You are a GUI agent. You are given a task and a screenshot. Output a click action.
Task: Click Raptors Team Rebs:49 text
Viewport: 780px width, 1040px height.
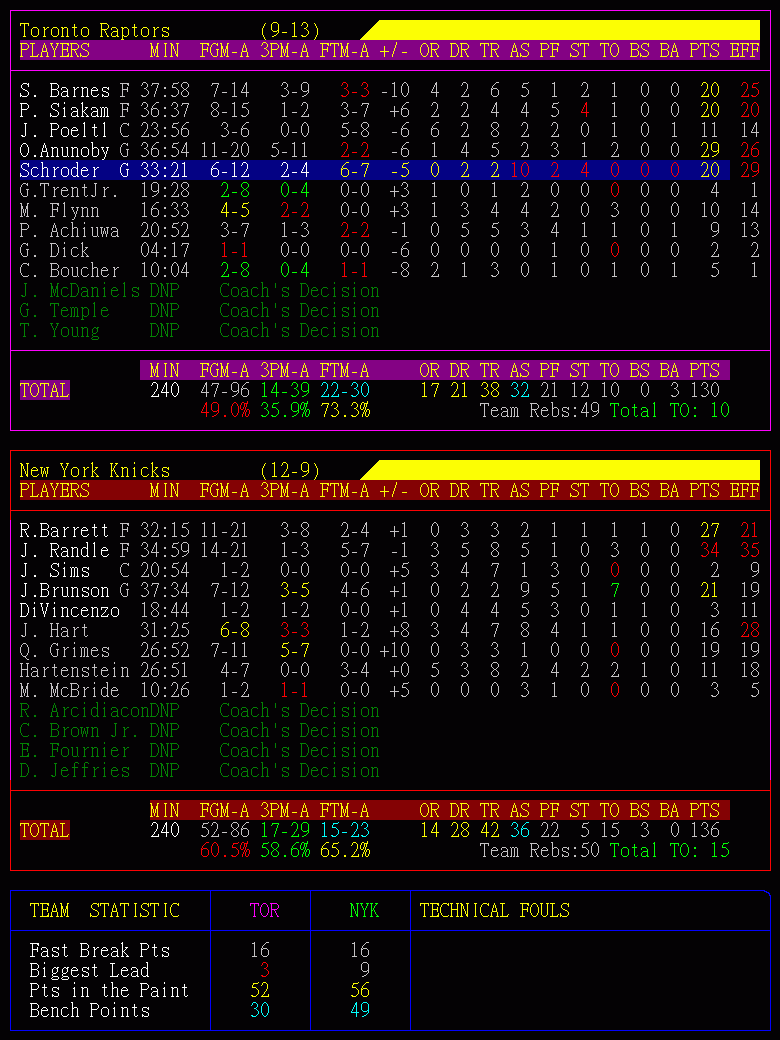539,410
